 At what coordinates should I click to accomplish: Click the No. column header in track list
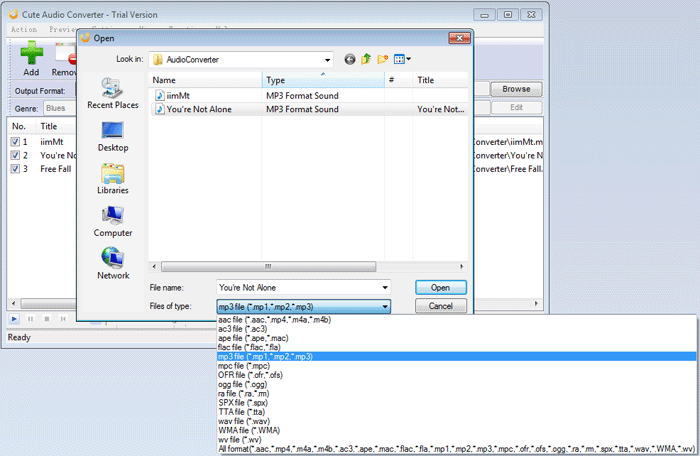coord(19,126)
